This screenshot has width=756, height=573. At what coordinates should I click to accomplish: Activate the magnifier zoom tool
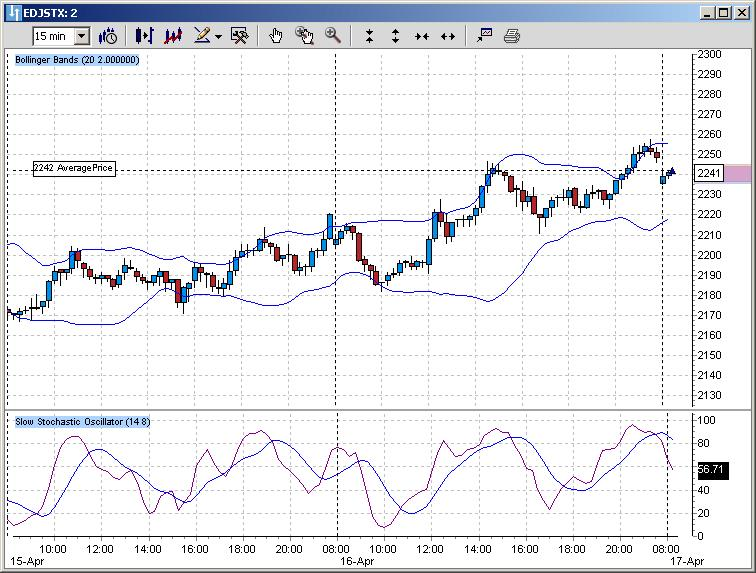point(333,36)
